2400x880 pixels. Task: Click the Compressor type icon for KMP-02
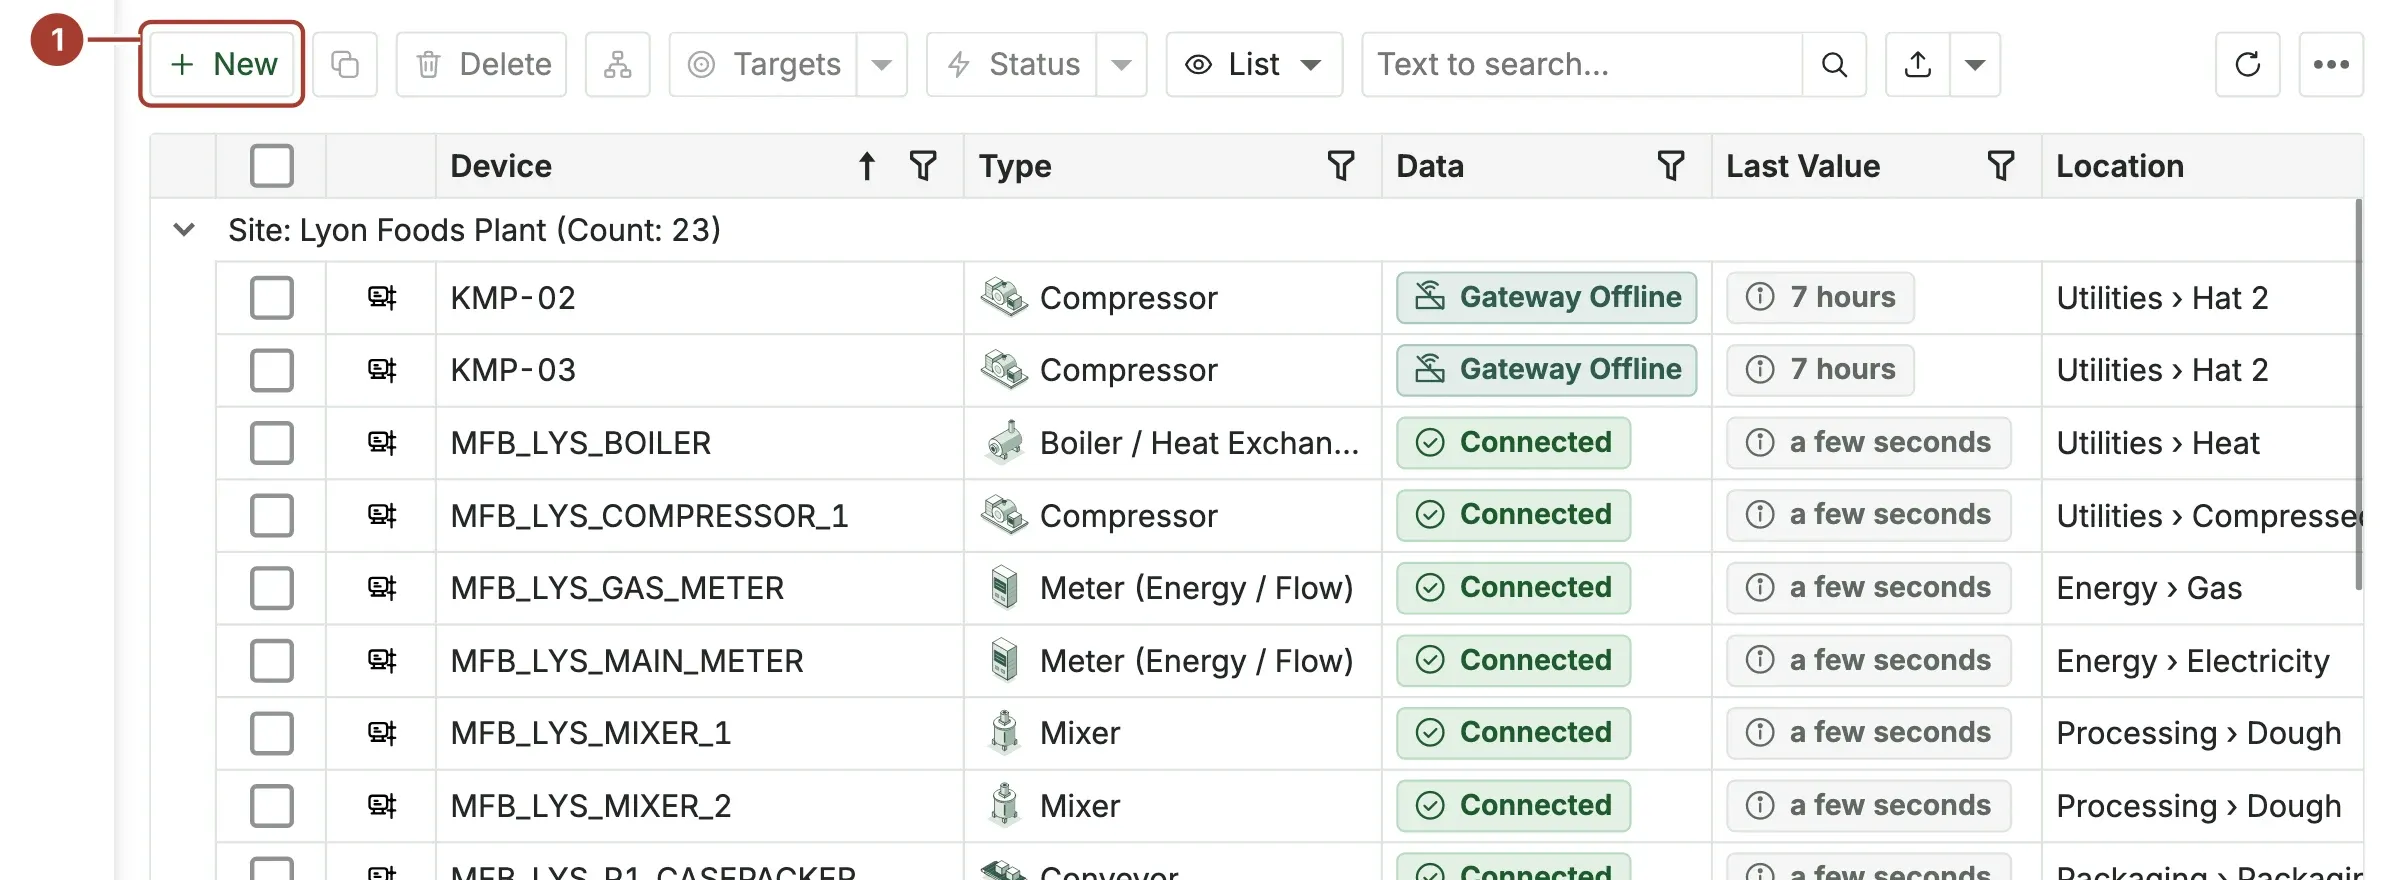point(1004,297)
